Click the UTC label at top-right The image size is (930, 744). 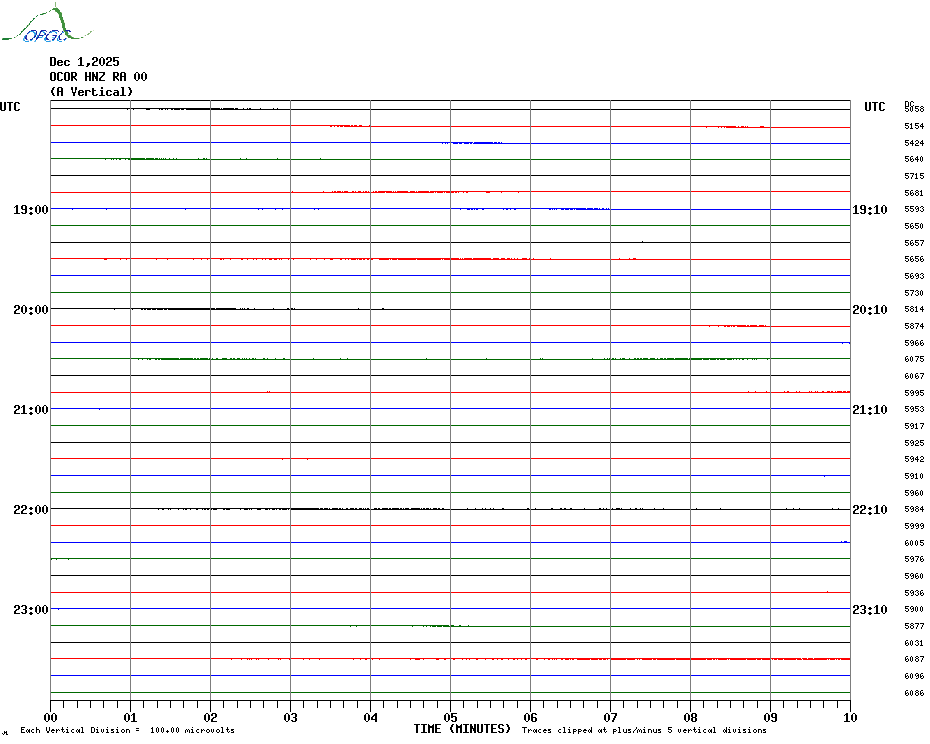(875, 107)
